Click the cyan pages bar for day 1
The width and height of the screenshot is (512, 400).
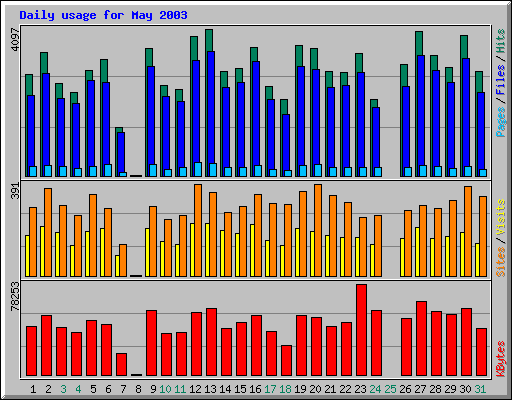(x=33, y=171)
